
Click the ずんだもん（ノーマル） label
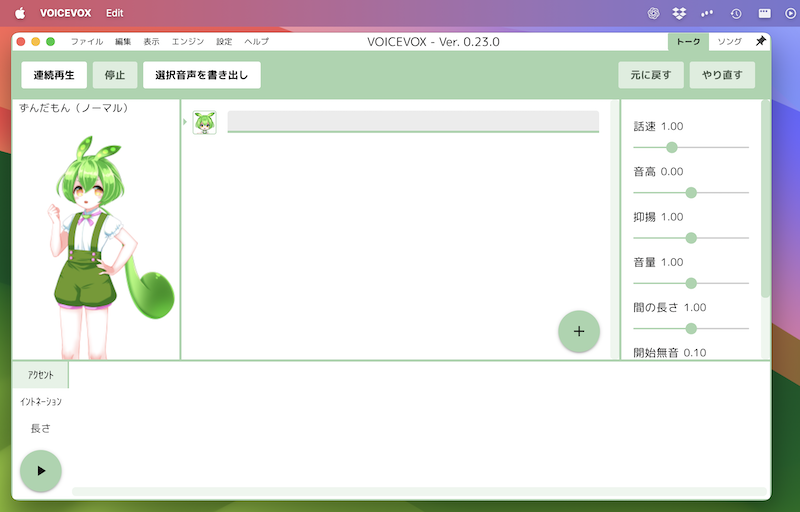pos(74,108)
